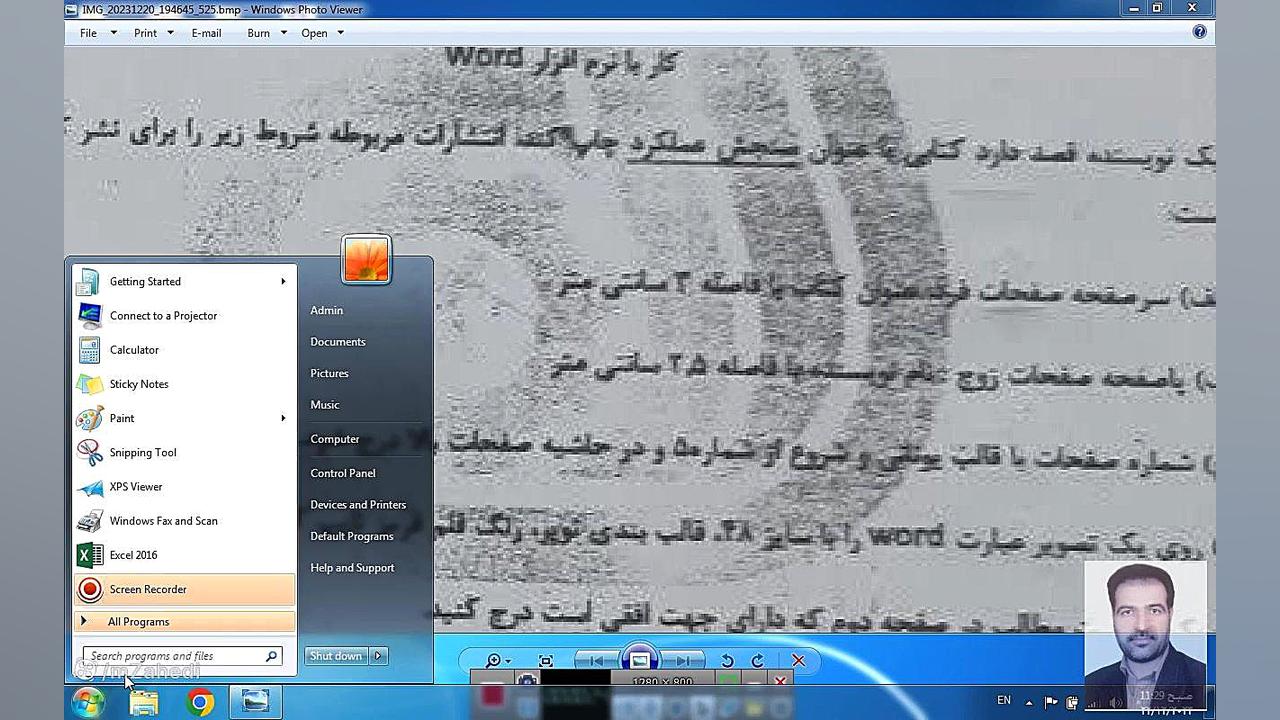Open the Admin user folder
The height and width of the screenshot is (720, 1280).
point(327,310)
